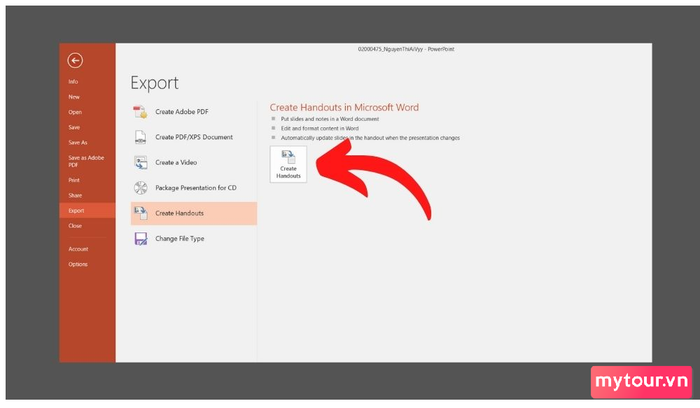Screen dimensions: 700x408
Task: Select Create a Video label
Action: pyautogui.click(x=176, y=162)
